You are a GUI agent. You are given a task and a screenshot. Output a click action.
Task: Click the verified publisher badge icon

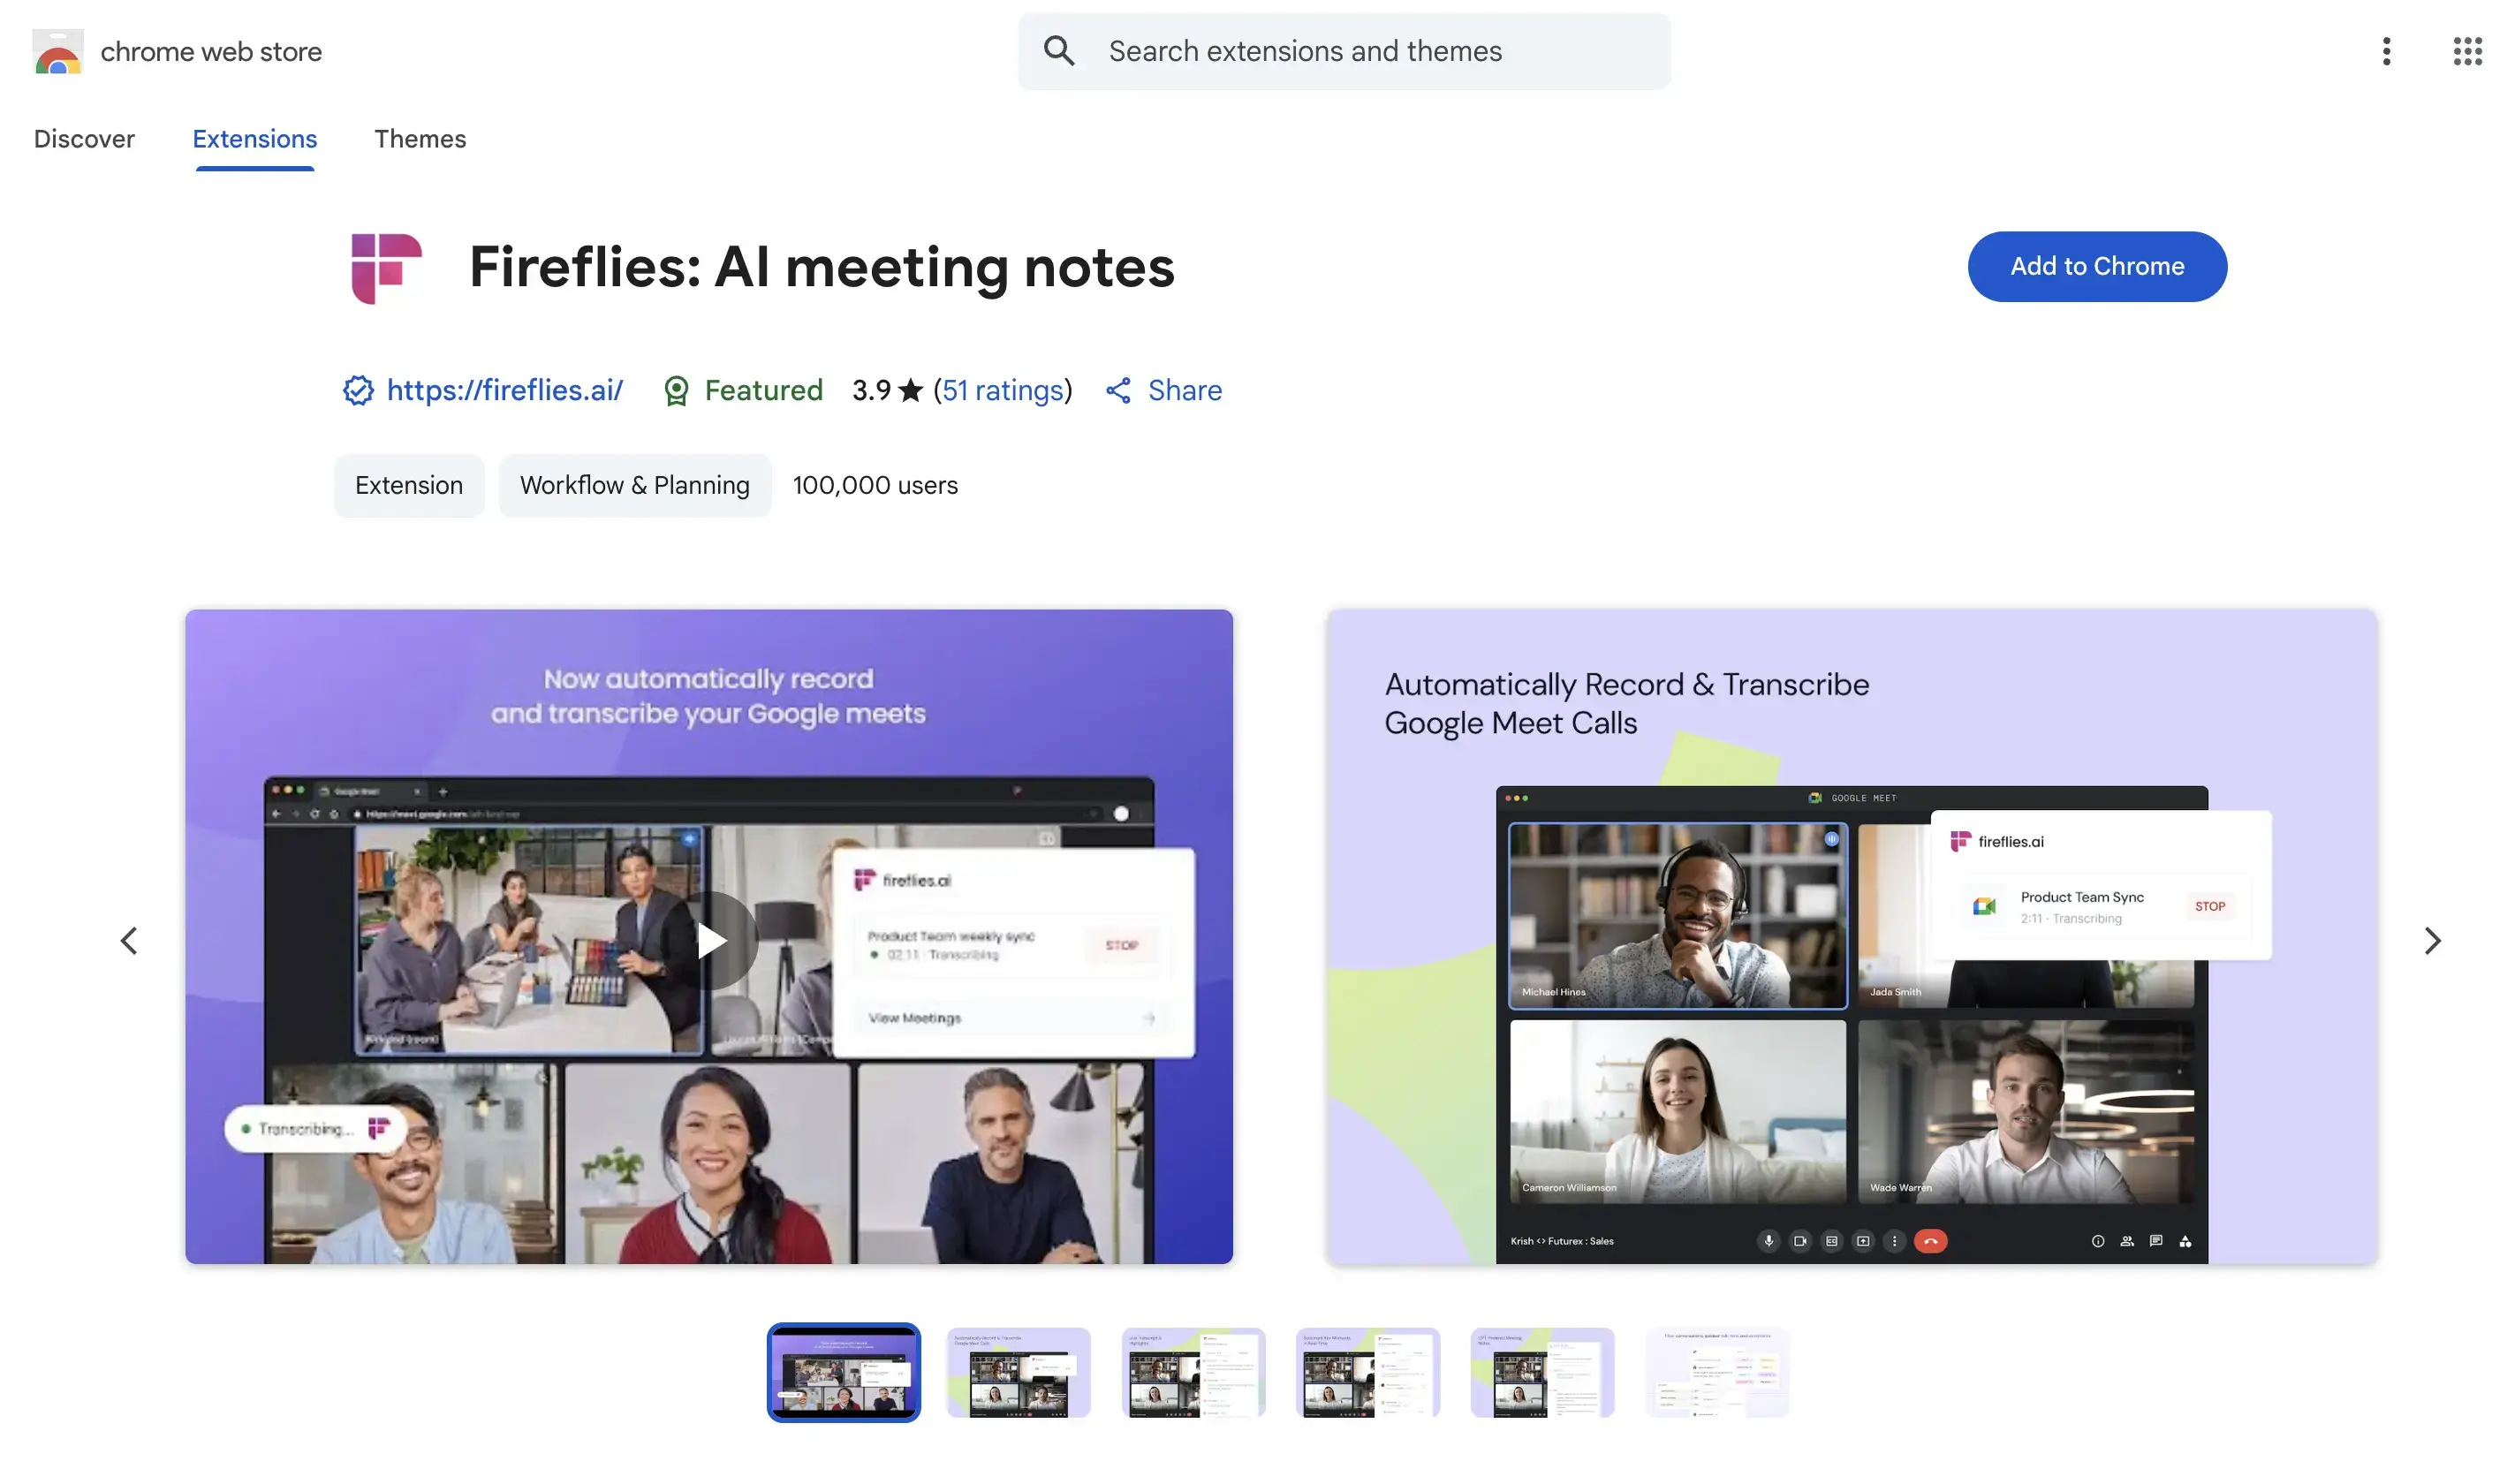click(357, 390)
